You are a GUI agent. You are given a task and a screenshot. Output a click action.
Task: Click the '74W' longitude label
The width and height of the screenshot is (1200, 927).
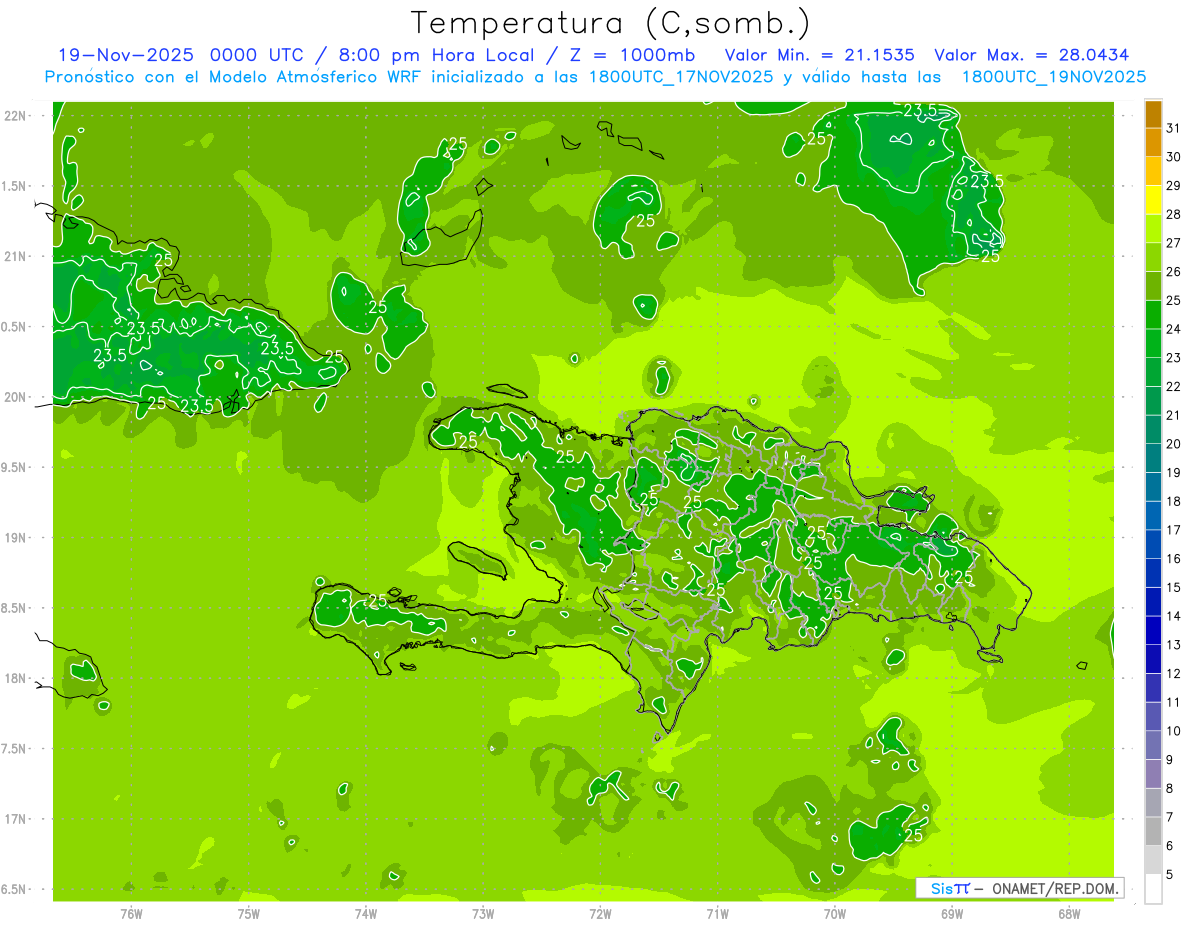pyautogui.click(x=366, y=914)
